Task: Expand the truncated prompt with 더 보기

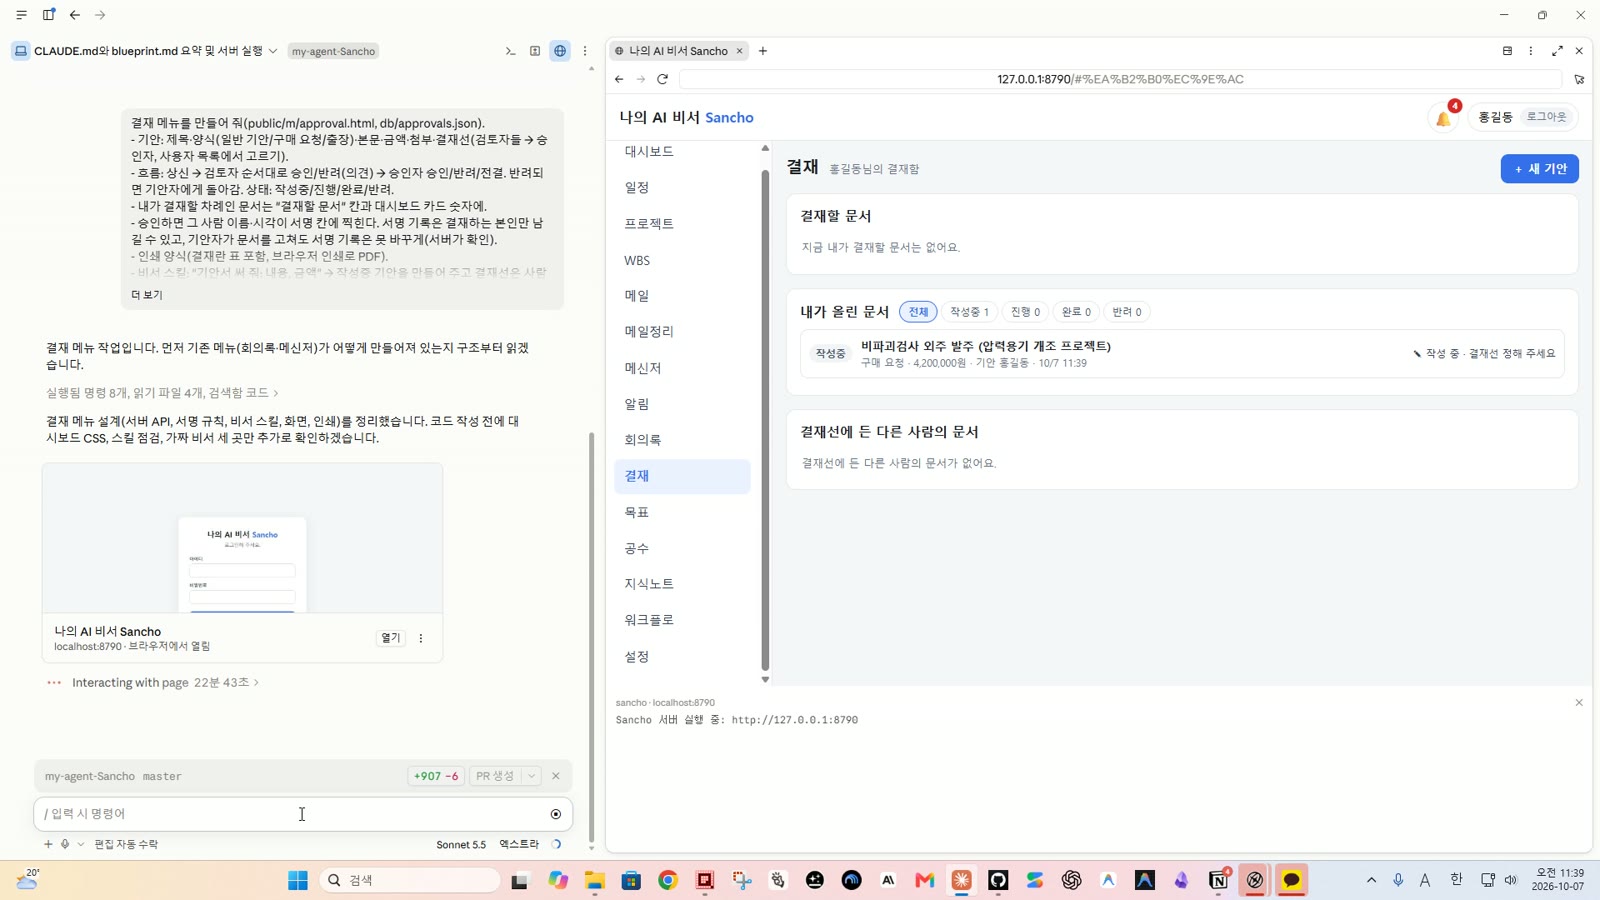Action: point(146,295)
